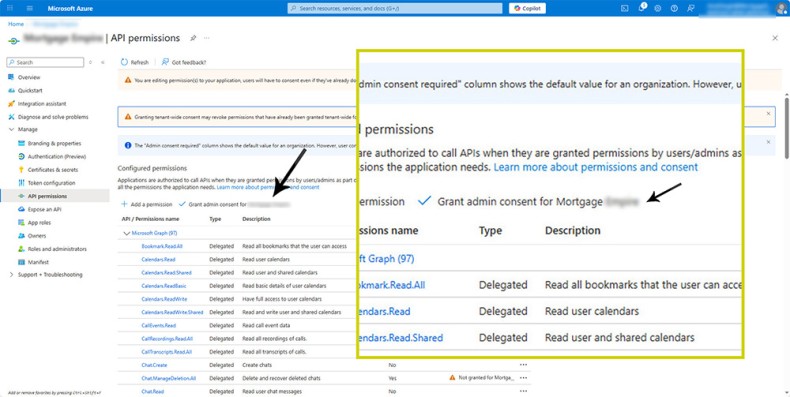Open Chat.Create permission link

pos(154,365)
